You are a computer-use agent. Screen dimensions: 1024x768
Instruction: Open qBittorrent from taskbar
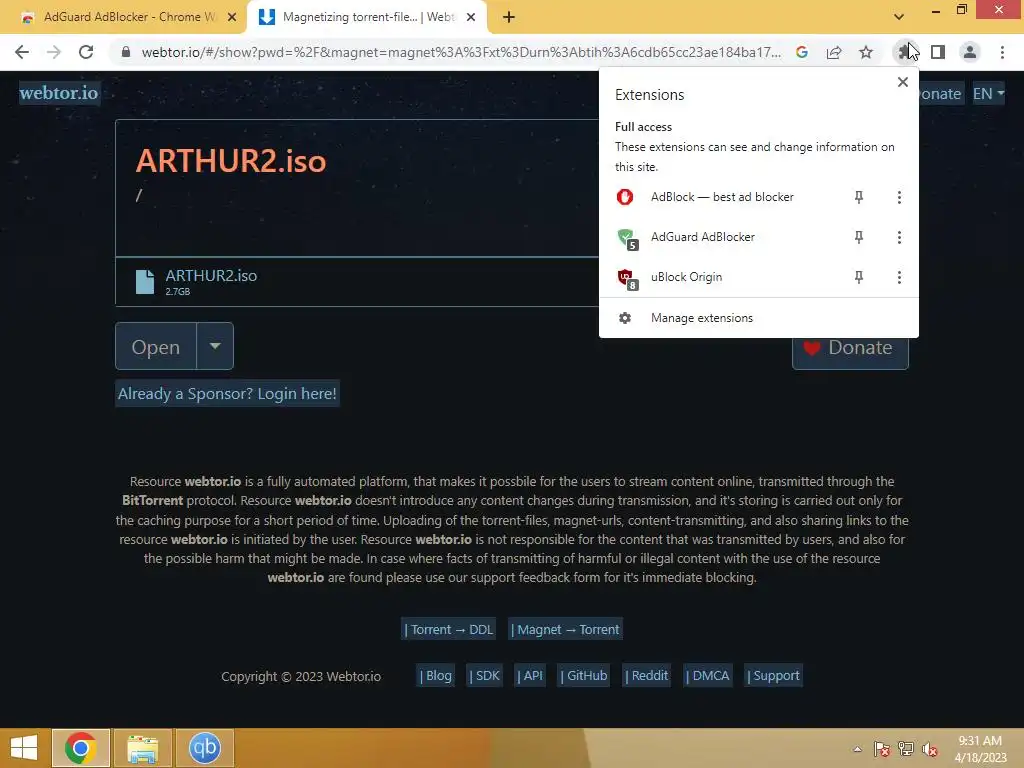(204, 748)
